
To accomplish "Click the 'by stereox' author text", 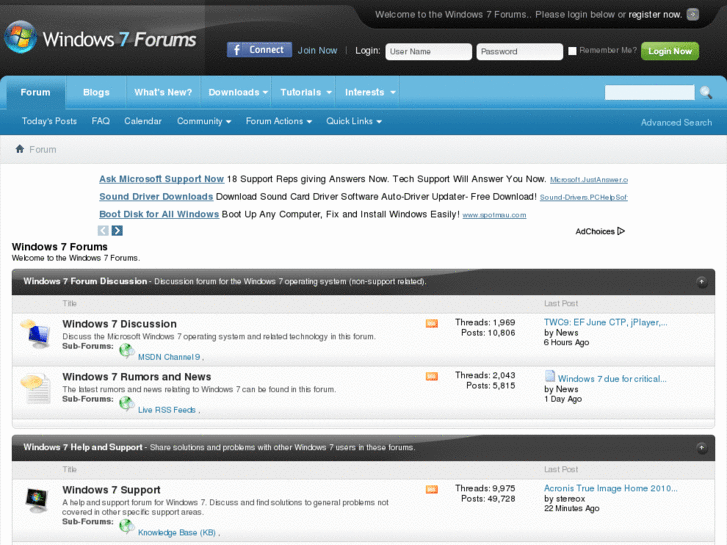I will tap(564, 499).
